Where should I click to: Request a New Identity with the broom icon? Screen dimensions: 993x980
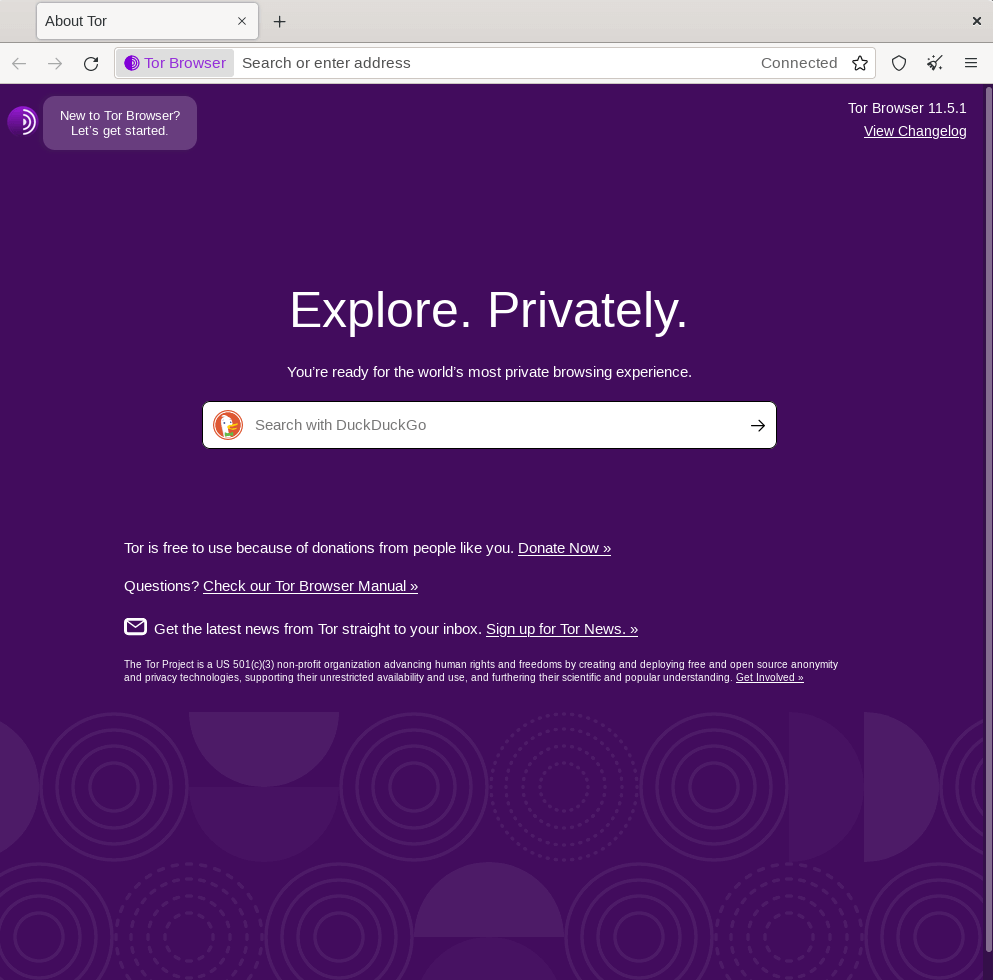(x=934, y=63)
